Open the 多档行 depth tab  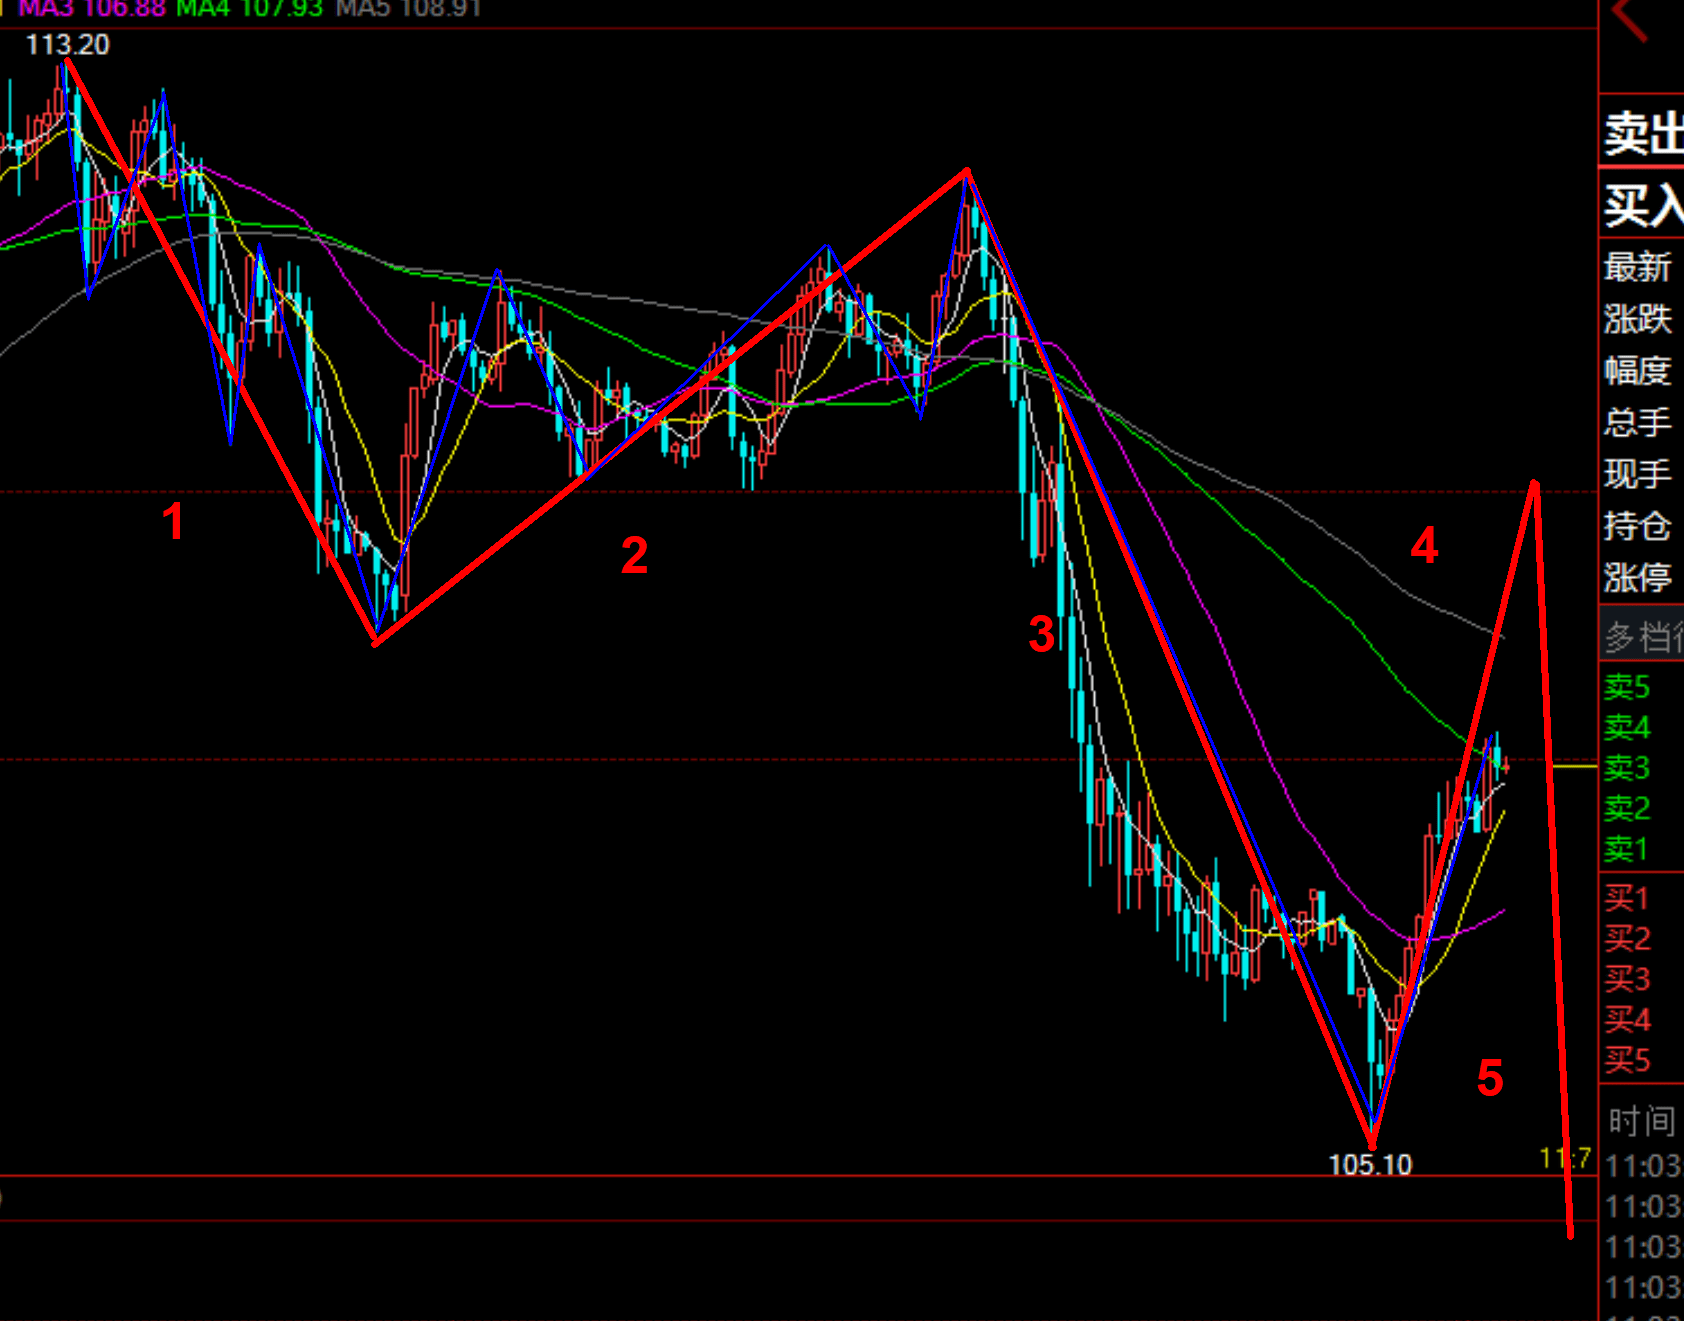1643,636
